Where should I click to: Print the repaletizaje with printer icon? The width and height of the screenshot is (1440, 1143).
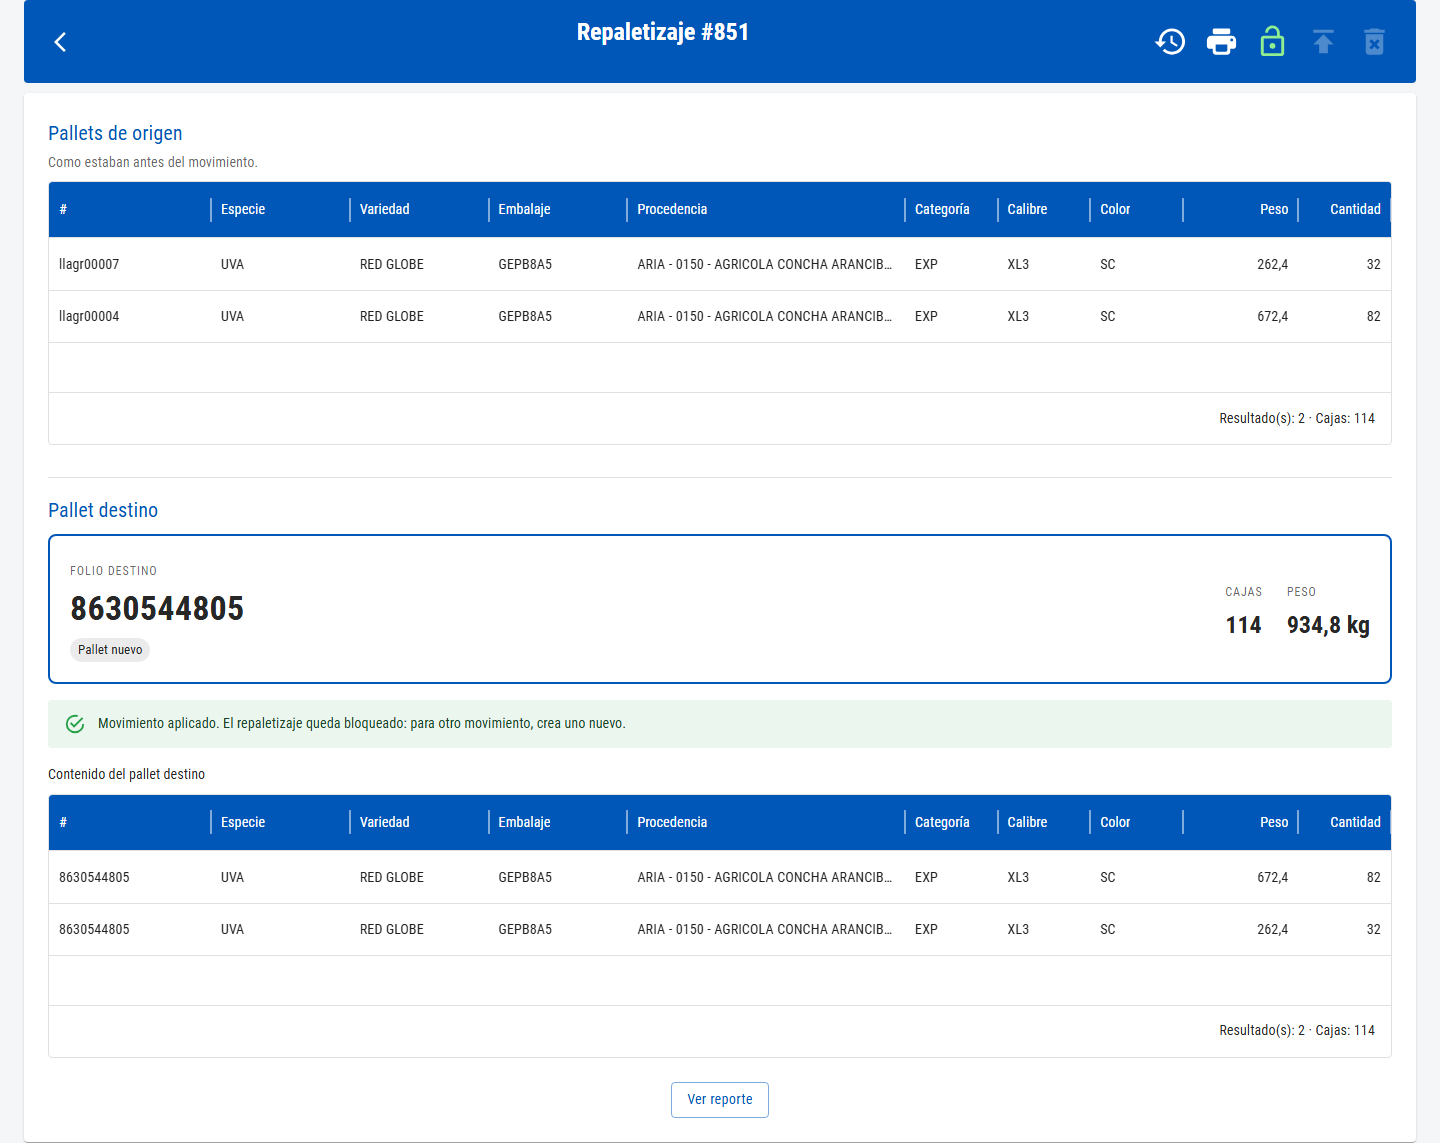1221,42
